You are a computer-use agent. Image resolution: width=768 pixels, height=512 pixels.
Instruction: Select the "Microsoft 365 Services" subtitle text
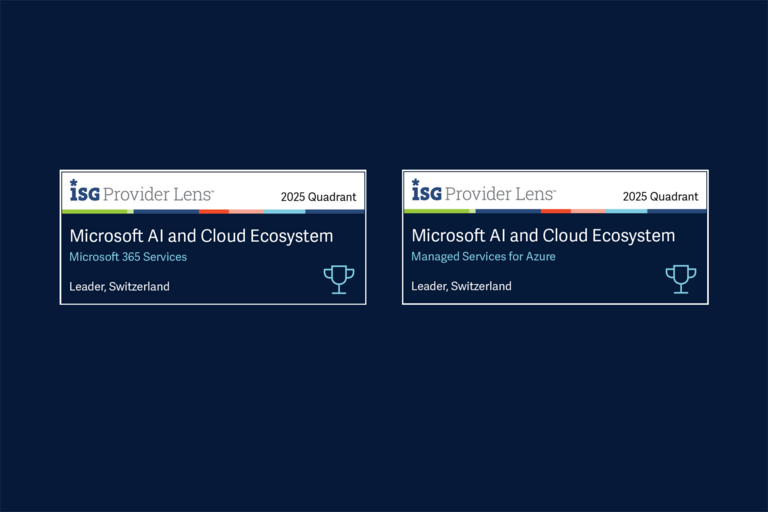click(127, 257)
